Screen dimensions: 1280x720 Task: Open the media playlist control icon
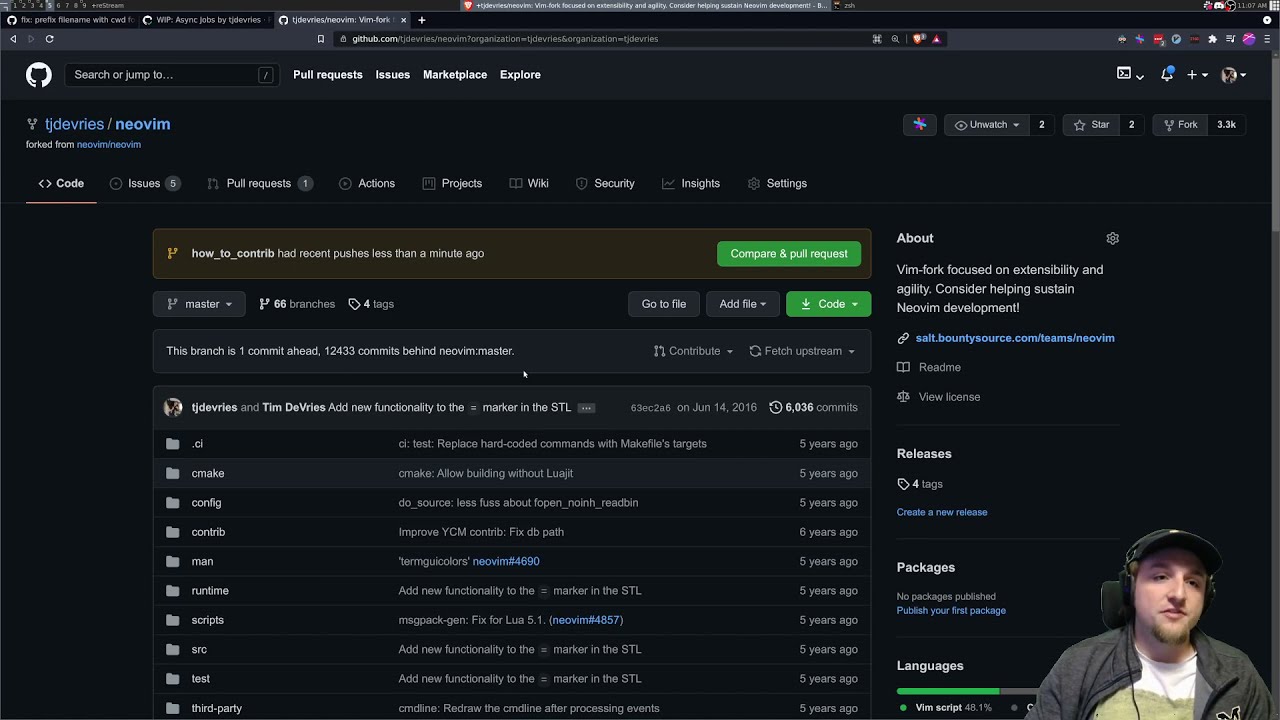coord(1230,39)
